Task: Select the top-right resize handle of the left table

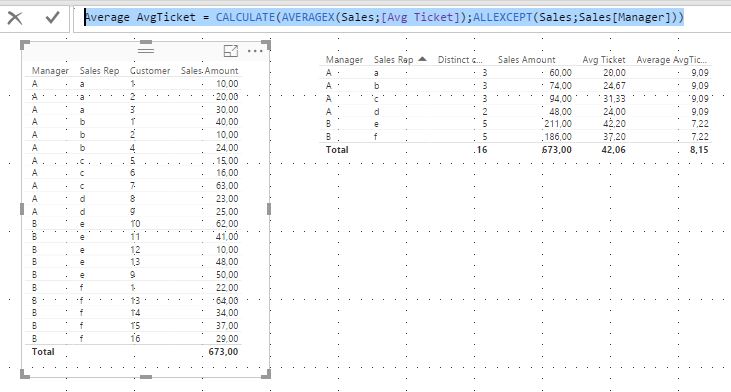Action: [266, 45]
